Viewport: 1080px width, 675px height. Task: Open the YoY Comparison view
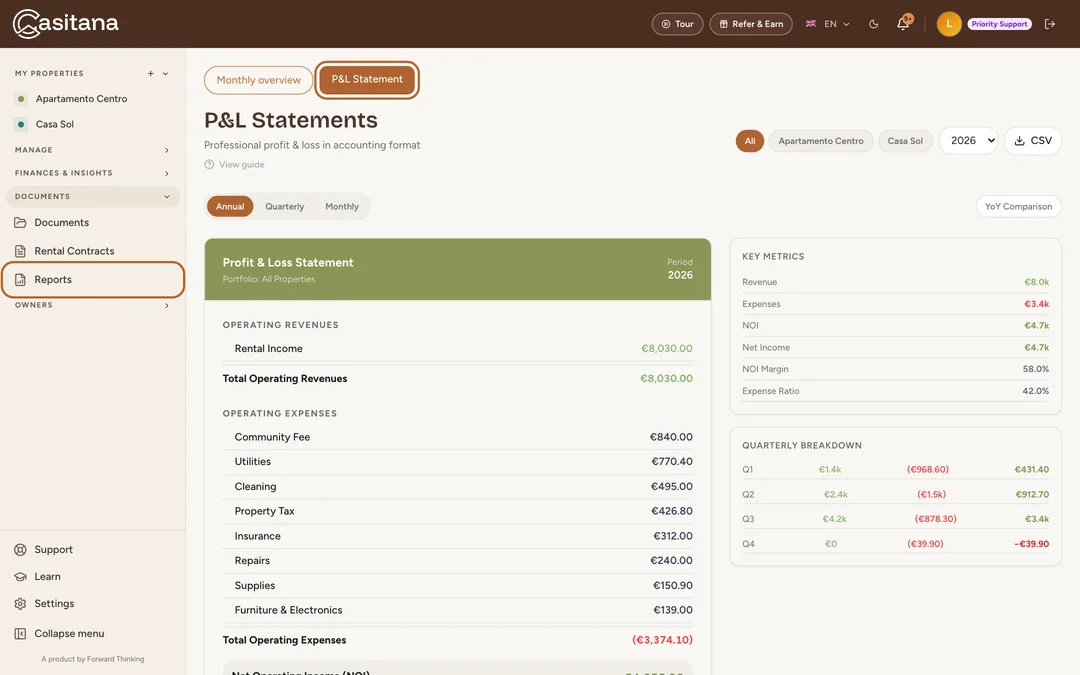(1018, 207)
